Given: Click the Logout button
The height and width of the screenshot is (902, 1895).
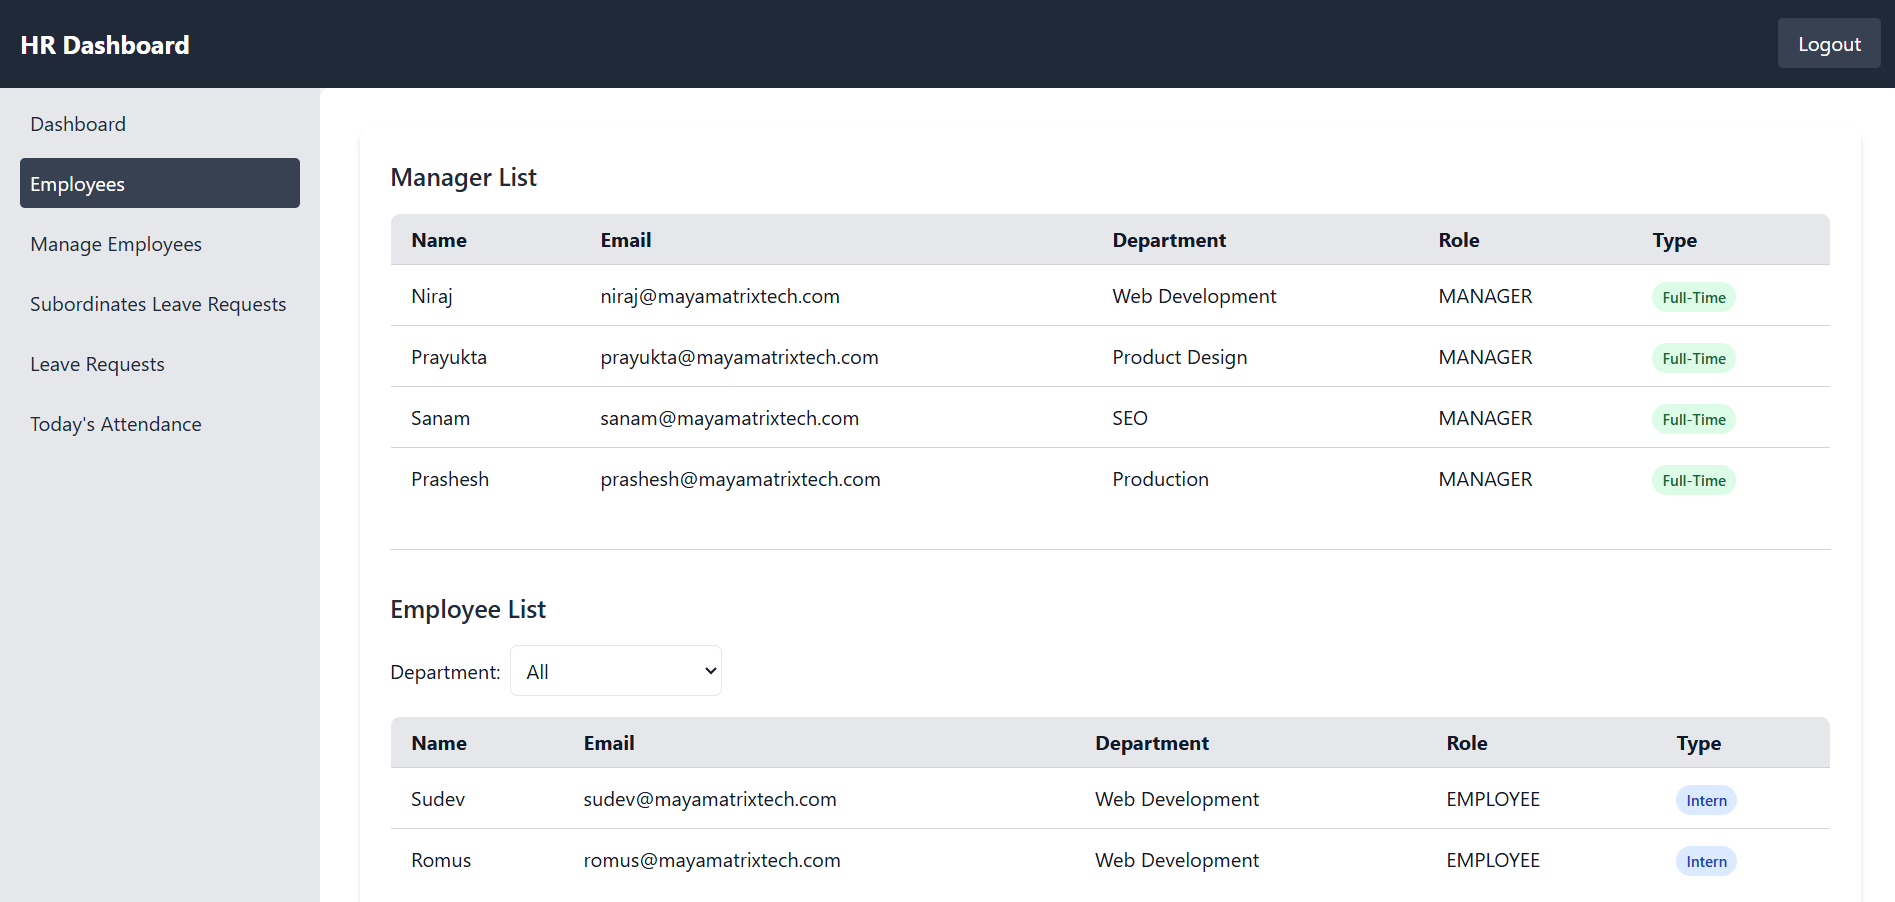Looking at the screenshot, I should [x=1828, y=43].
